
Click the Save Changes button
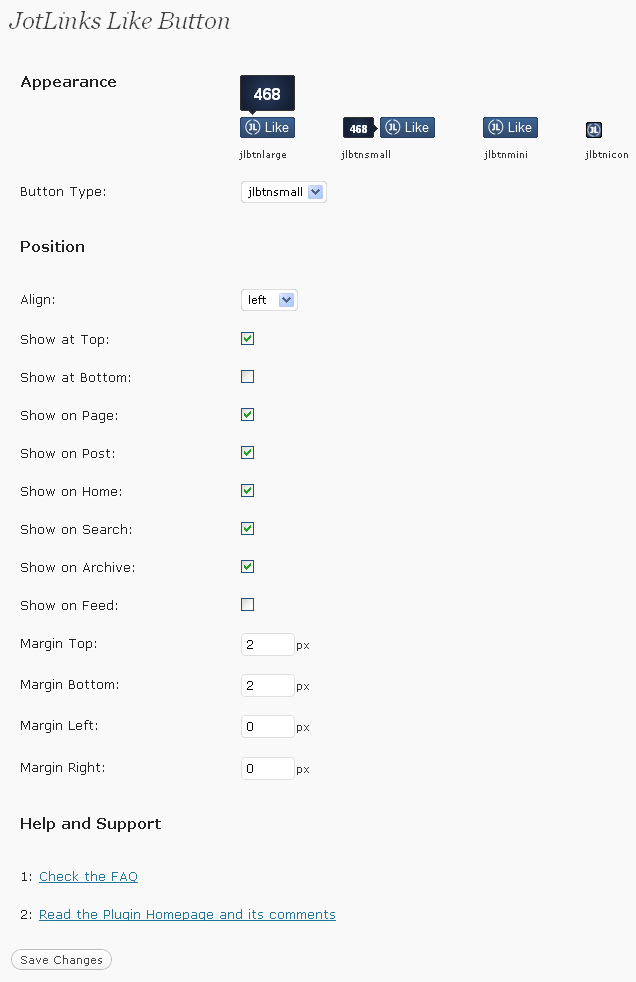[61, 960]
